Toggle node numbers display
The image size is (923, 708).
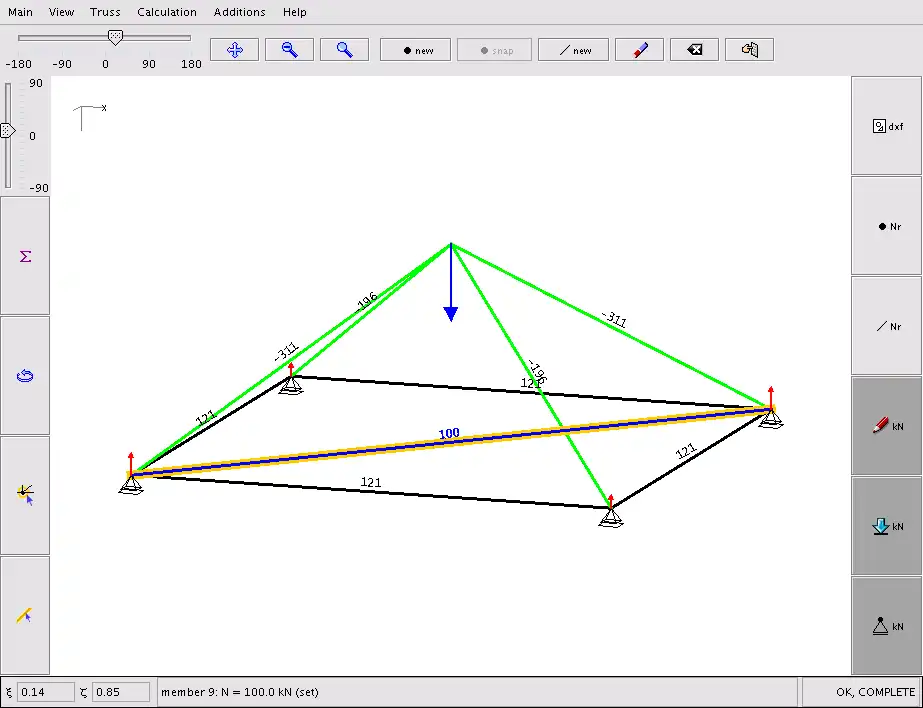click(887, 226)
